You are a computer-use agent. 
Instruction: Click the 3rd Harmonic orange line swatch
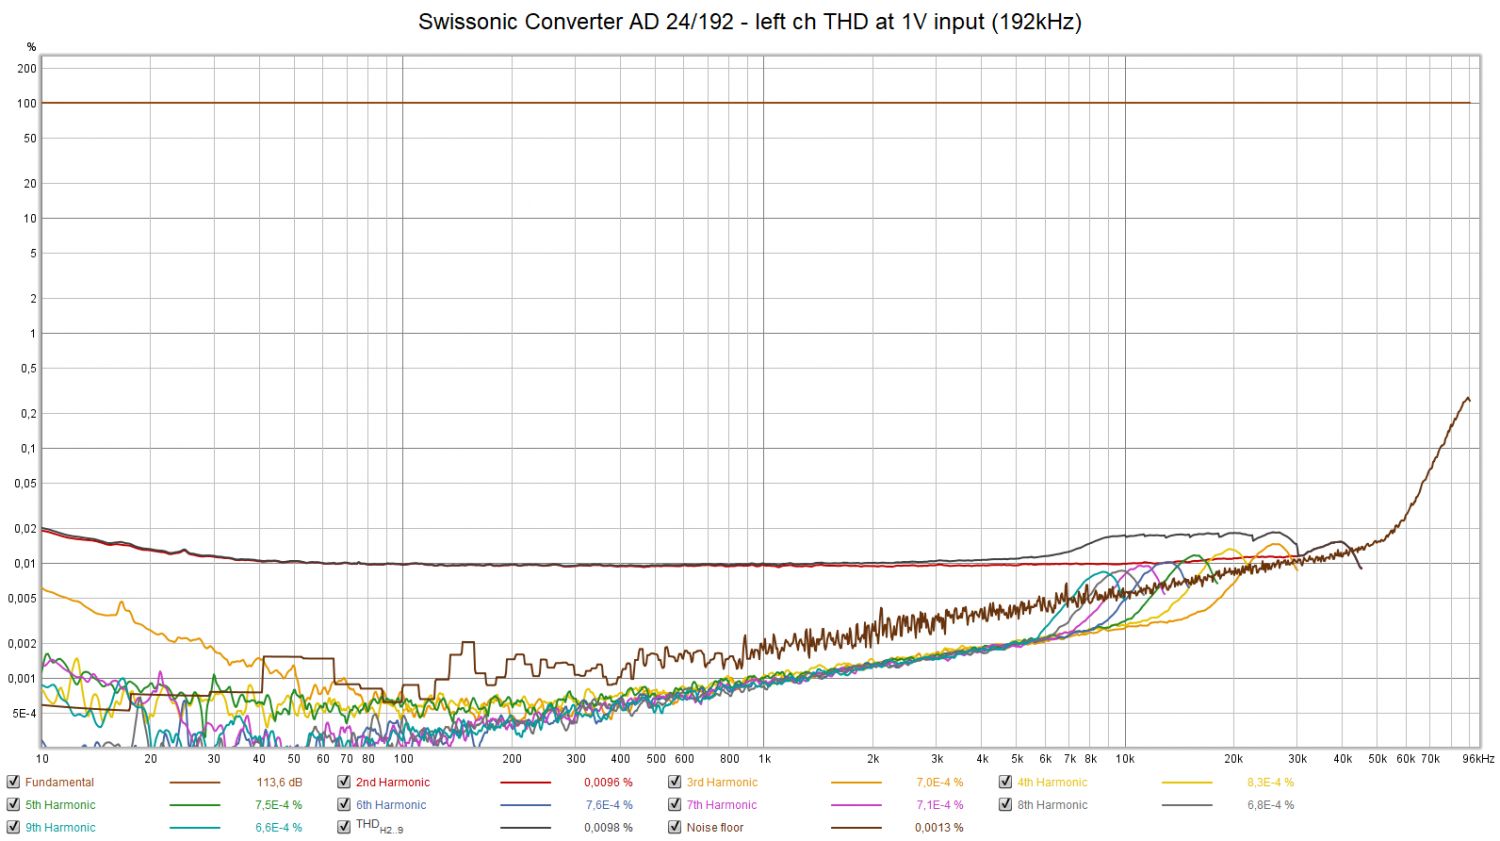pos(857,783)
